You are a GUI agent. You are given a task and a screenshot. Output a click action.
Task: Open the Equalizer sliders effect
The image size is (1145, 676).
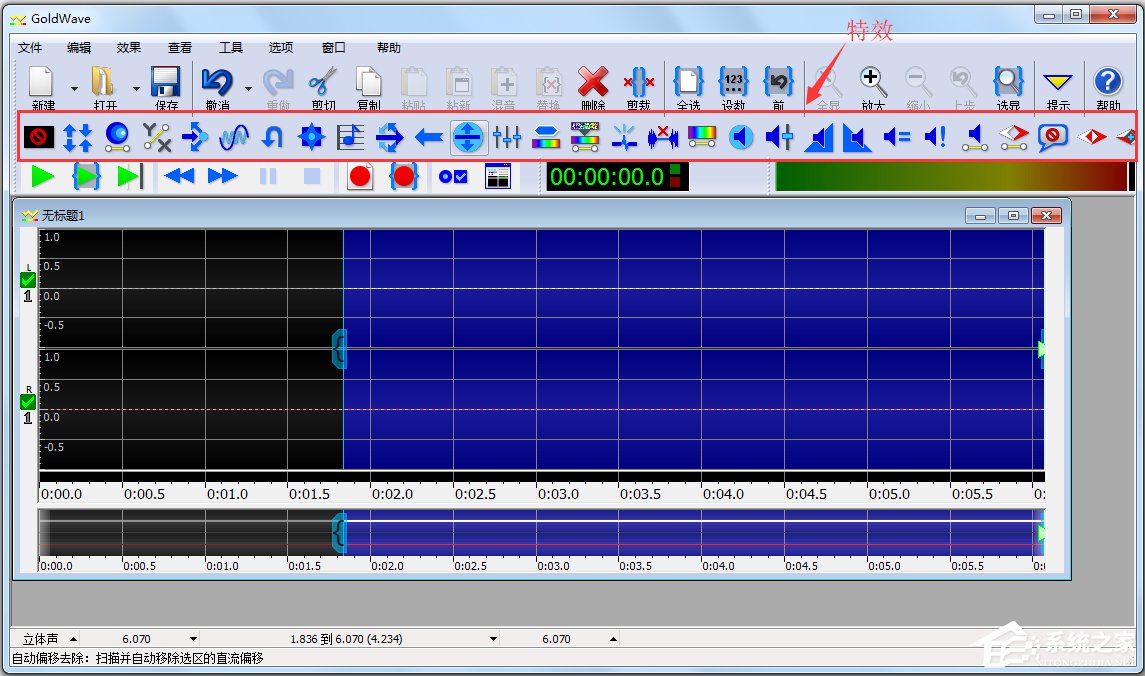[x=507, y=137]
